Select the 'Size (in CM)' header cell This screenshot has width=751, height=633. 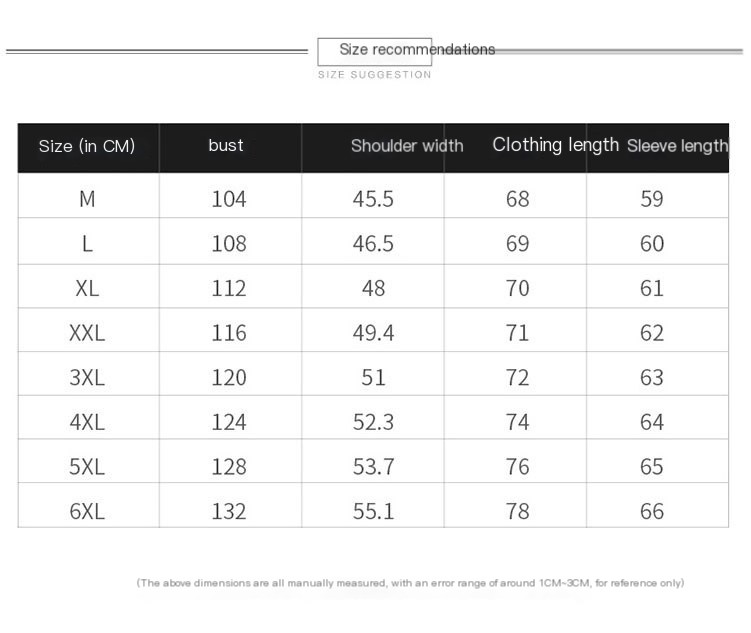point(87,146)
